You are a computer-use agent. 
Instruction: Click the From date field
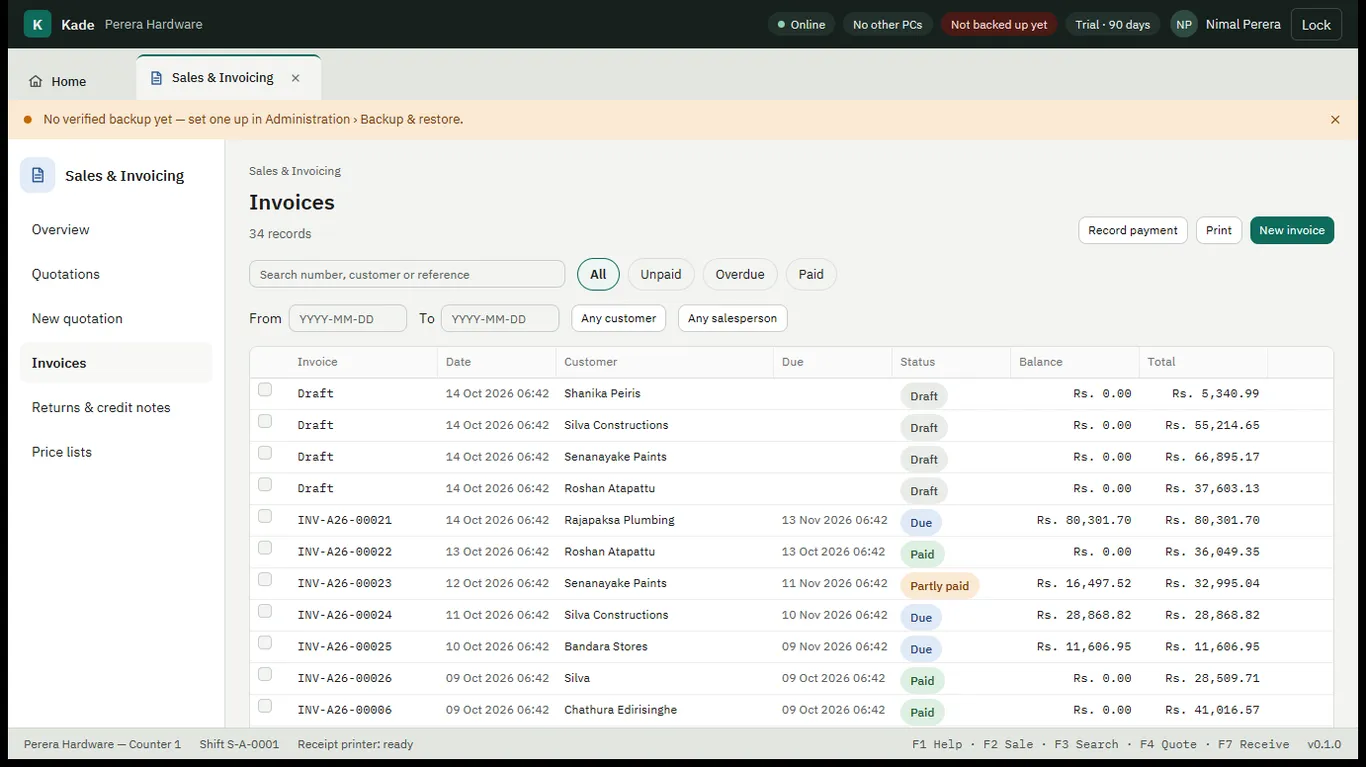click(x=348, y=318)
